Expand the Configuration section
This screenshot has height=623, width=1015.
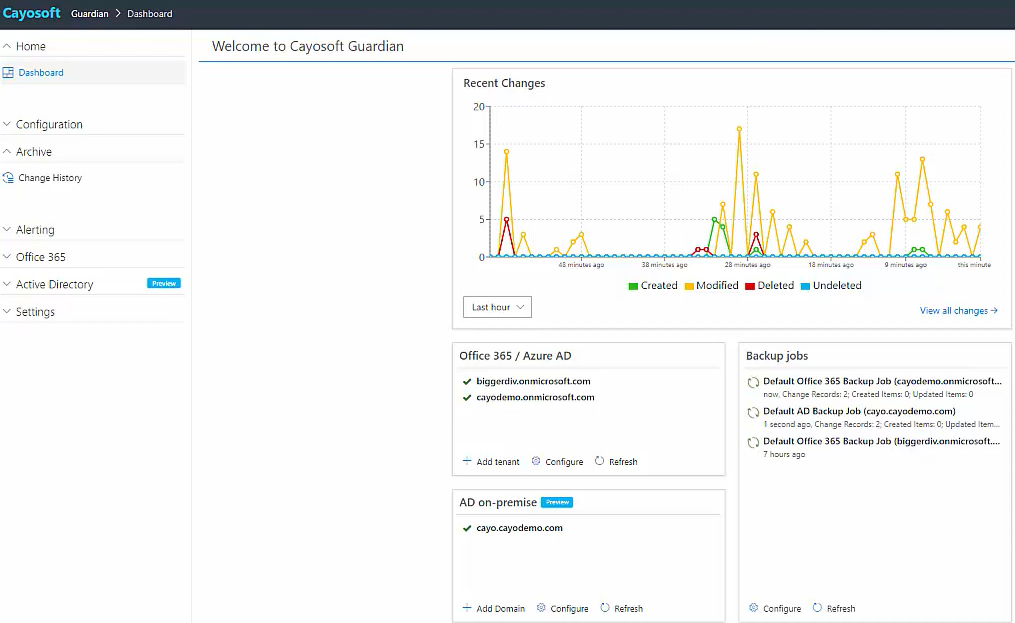coord(94,124)
